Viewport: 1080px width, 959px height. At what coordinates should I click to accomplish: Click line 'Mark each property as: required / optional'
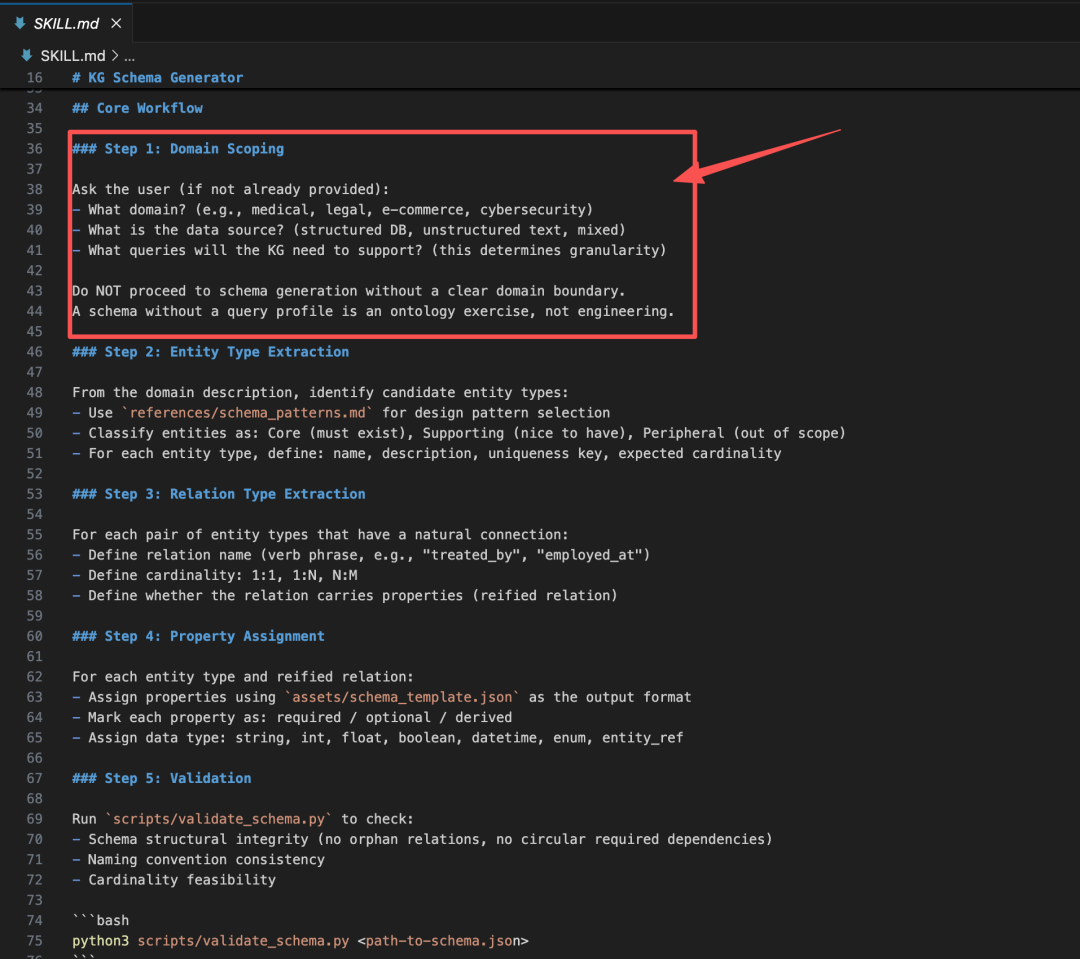pos(292,718)
